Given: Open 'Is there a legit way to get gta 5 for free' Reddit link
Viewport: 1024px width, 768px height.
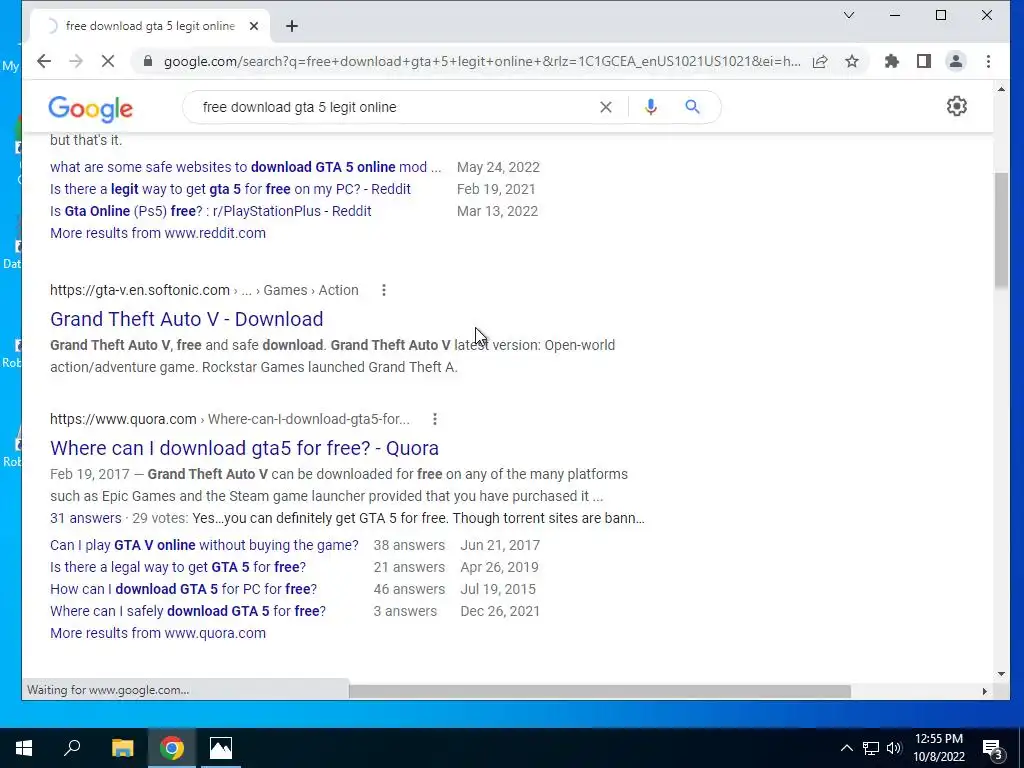Looking at the screenshot, I should click(231, 189).
